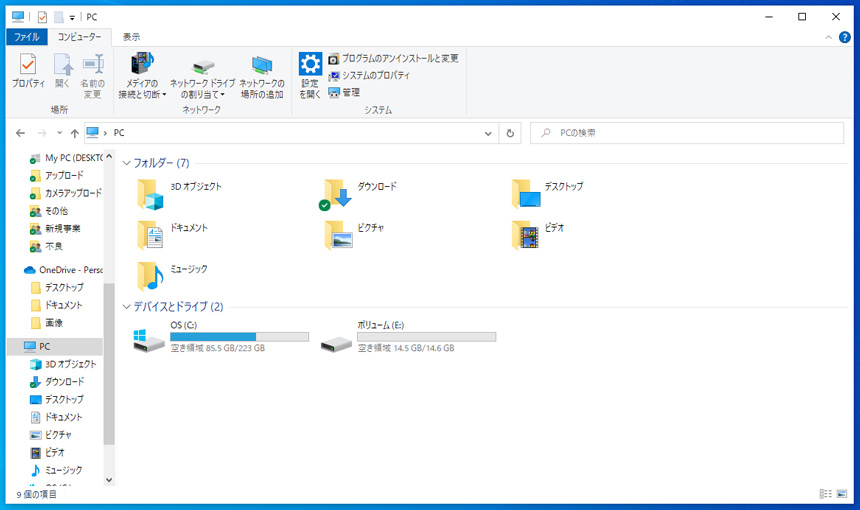Switch to the 表示 tab
Image resolution: width=860 pixels, height=510 pixels.
coord(131,37)
